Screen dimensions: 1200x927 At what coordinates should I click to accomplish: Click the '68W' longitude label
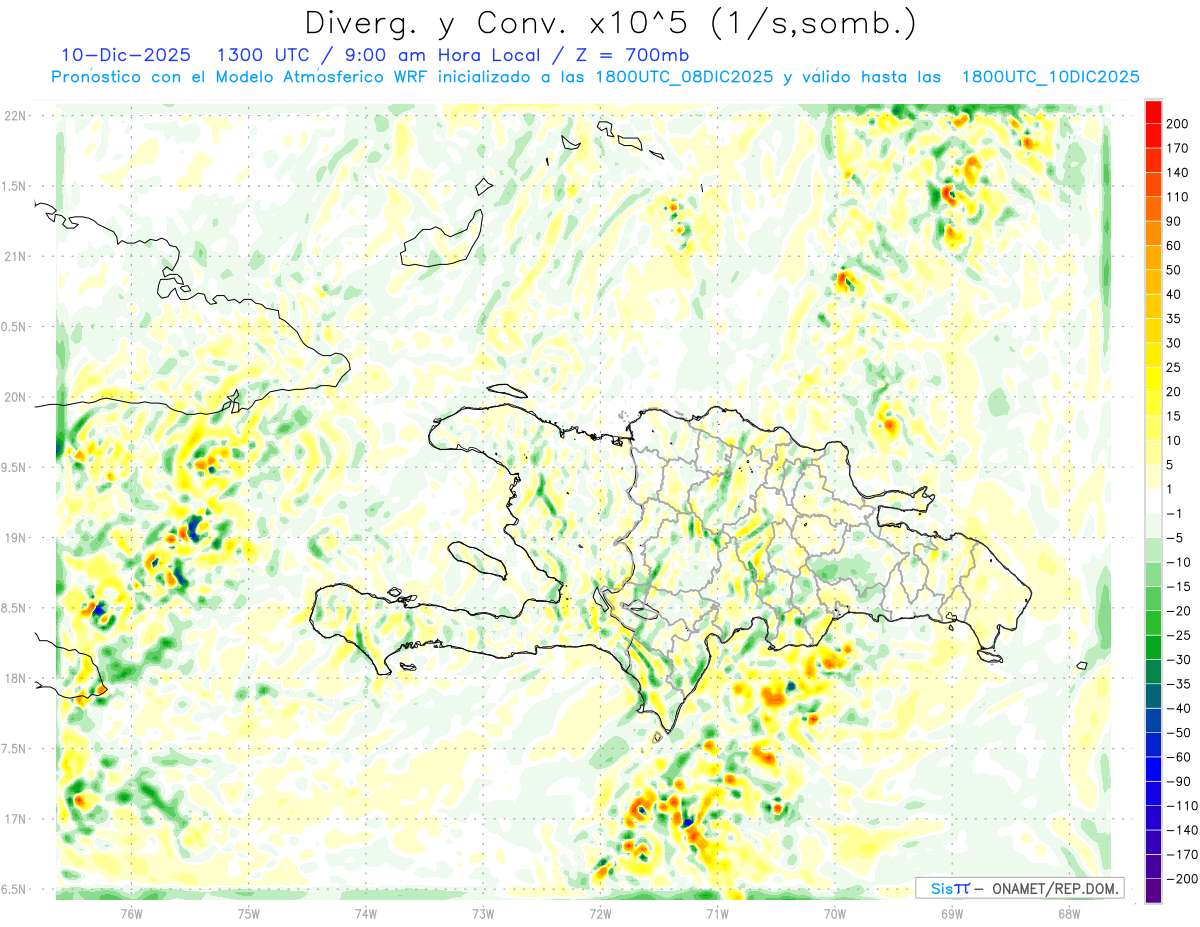click(1069, 912)
